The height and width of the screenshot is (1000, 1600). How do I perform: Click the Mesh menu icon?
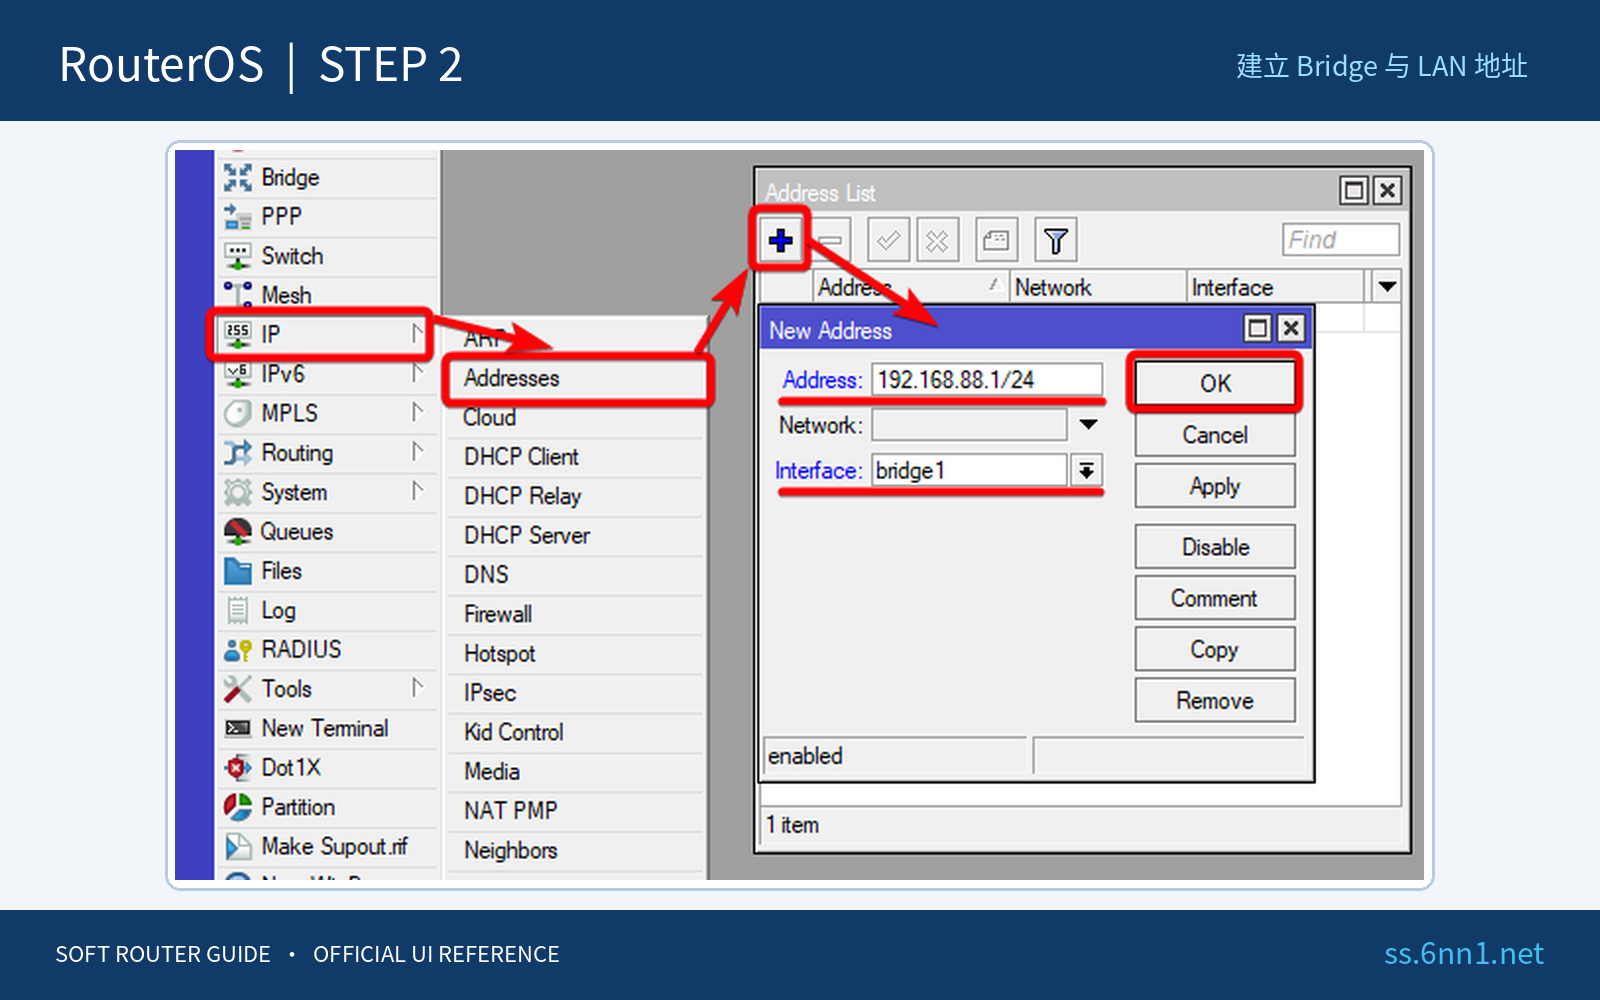point(238,295)
